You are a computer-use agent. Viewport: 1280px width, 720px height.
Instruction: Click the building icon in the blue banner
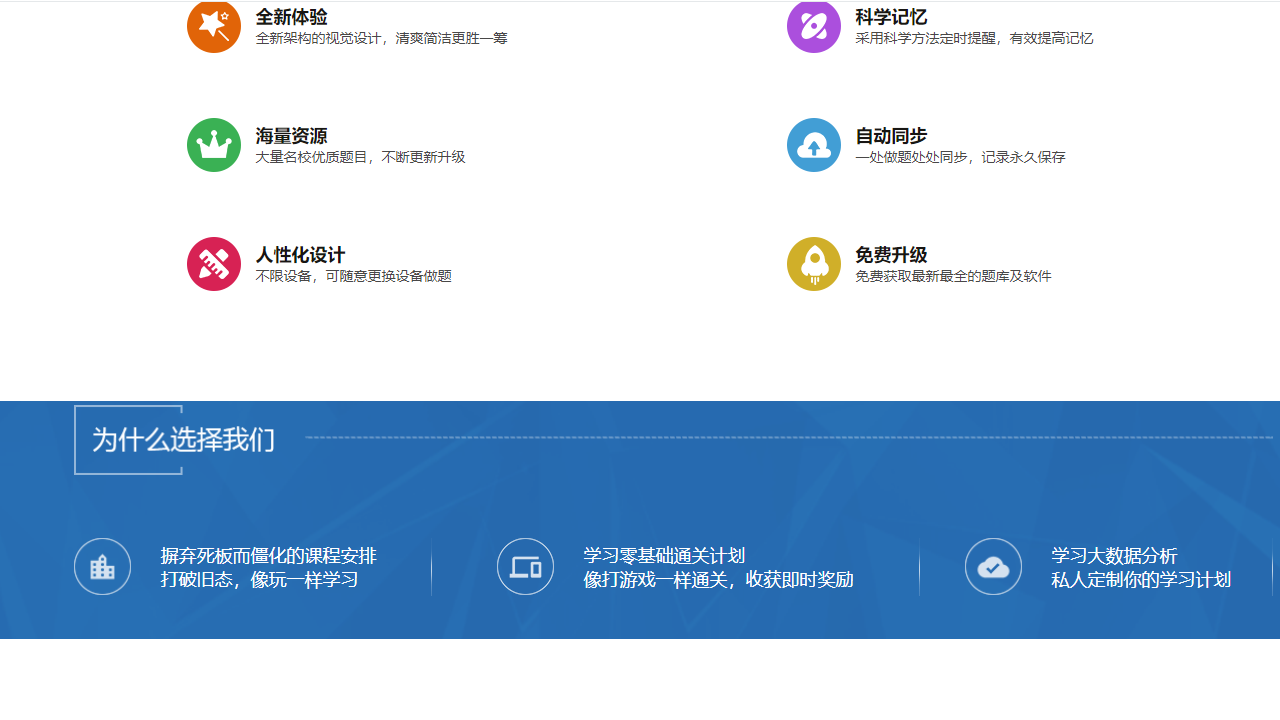(x=102, y=566)
